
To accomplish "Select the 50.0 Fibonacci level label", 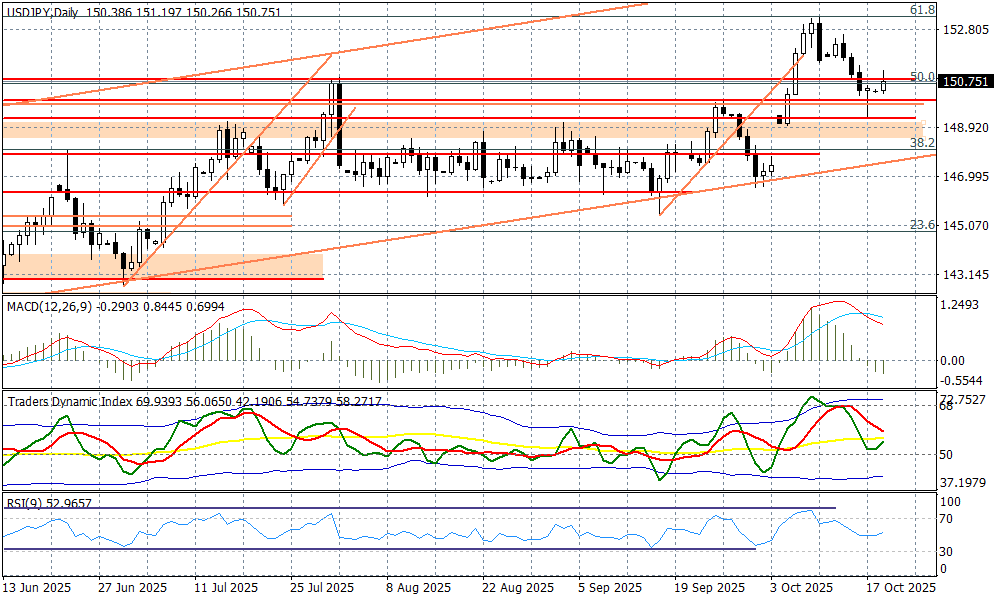I will 922,77.
